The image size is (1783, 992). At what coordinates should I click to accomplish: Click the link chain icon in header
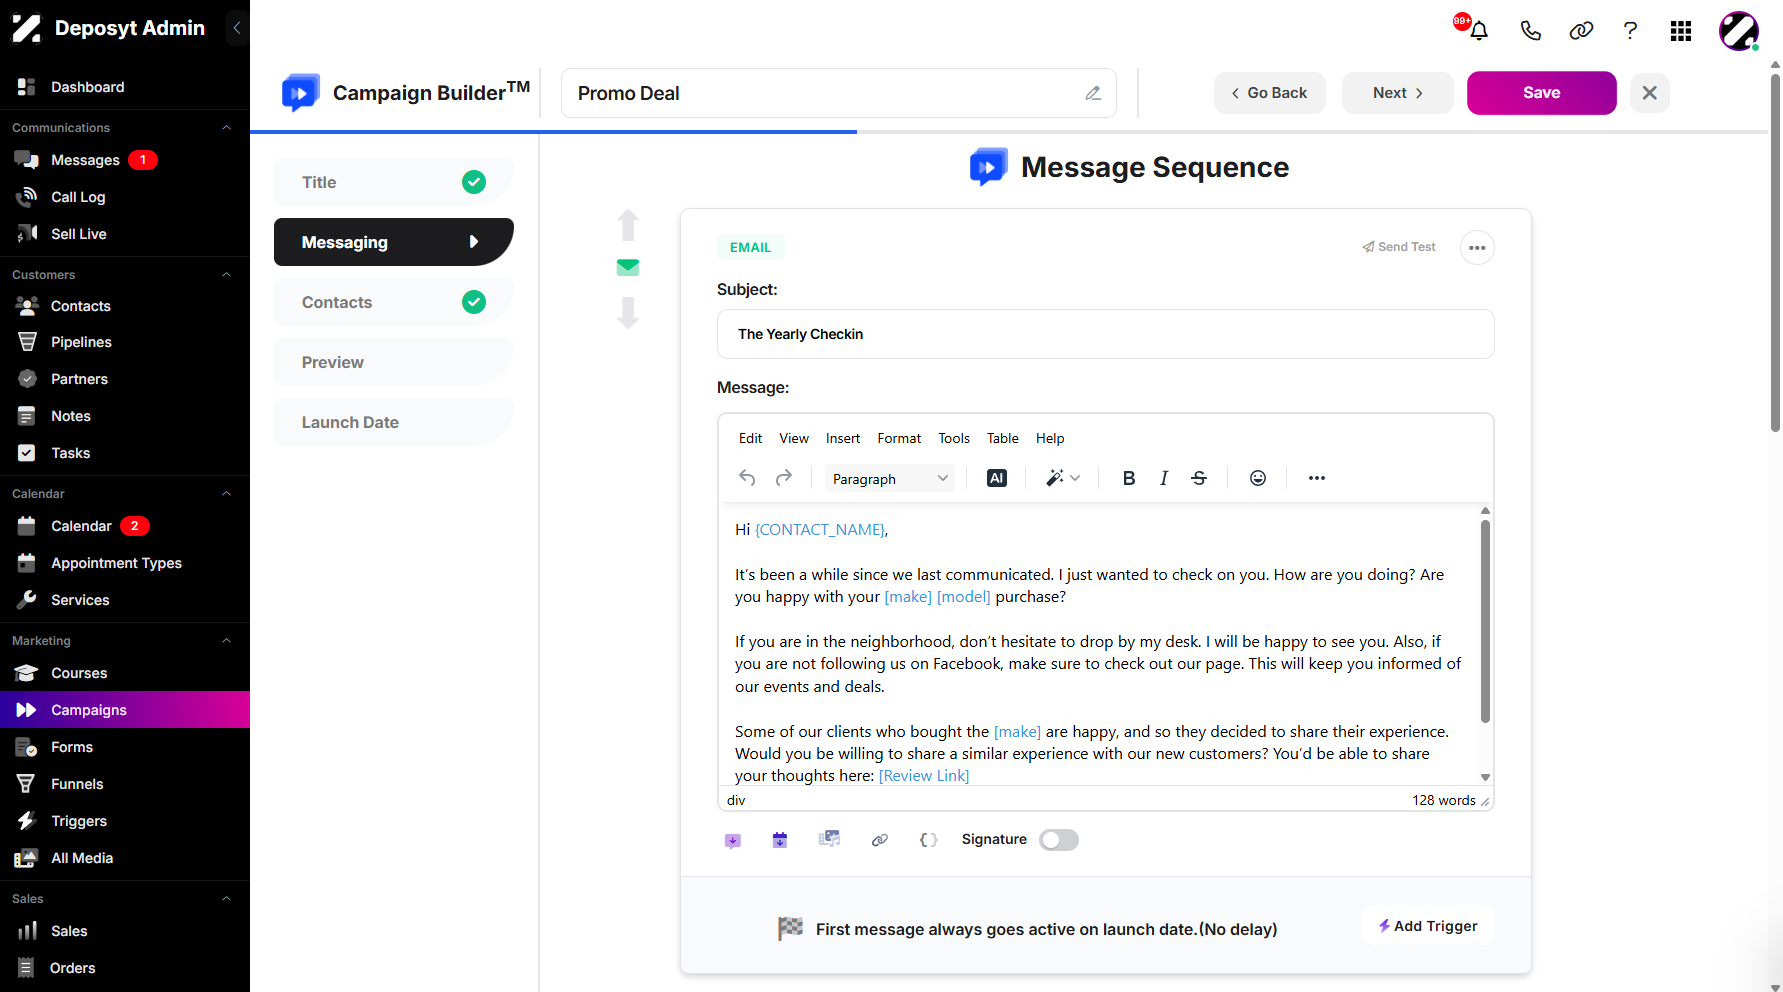[1581, 31]
